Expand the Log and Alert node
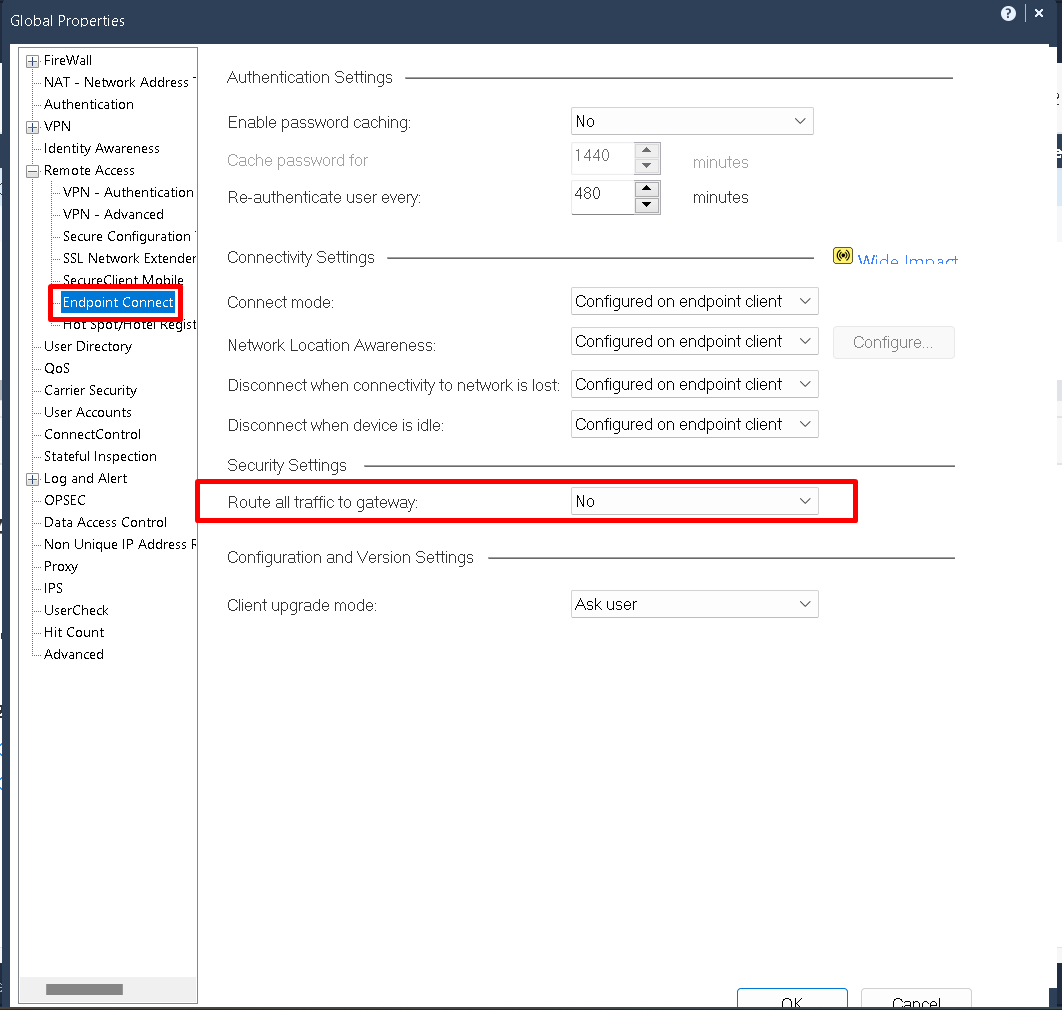Viewport: 1062px width, 1010px height. 31,478
